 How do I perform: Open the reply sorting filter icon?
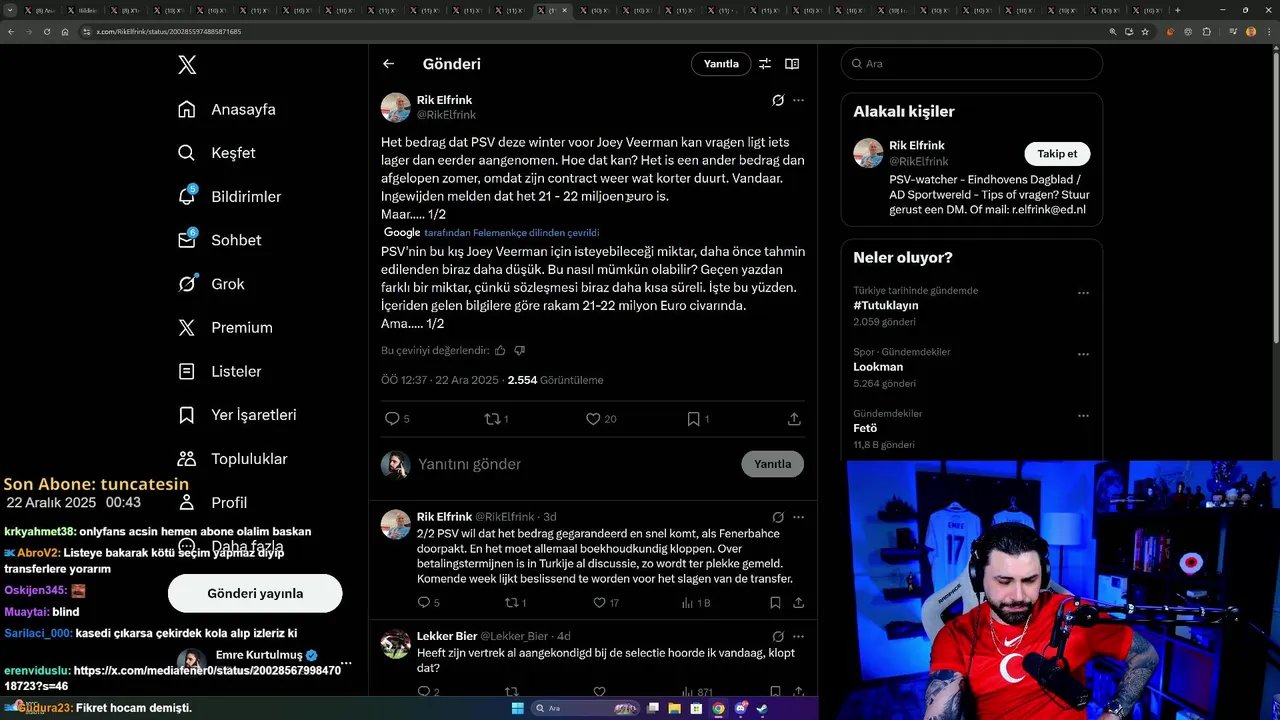pyautogui.click(x=765, y=64)
